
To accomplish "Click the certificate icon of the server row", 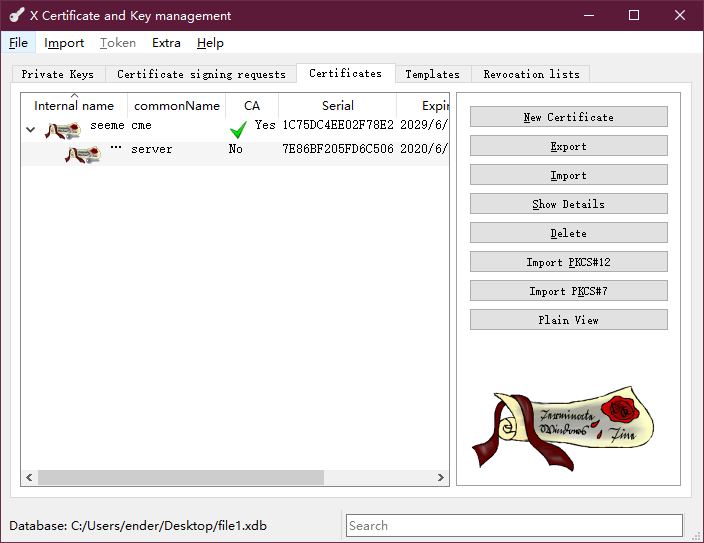I will (x=83, y=155).
